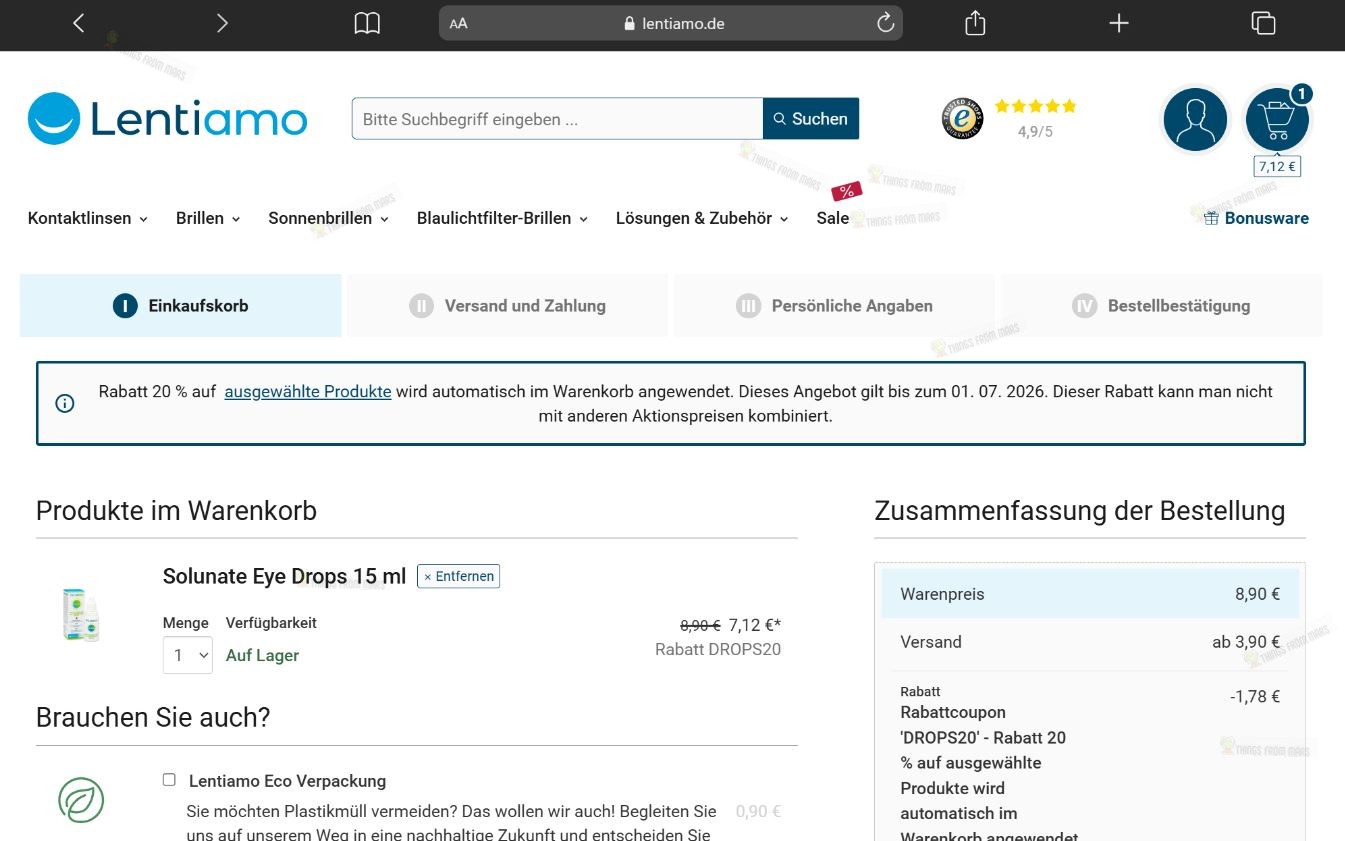
Task: Click the Produkte im Warenkorb heading
Action: pyautogui.click(x=176, y=511)
